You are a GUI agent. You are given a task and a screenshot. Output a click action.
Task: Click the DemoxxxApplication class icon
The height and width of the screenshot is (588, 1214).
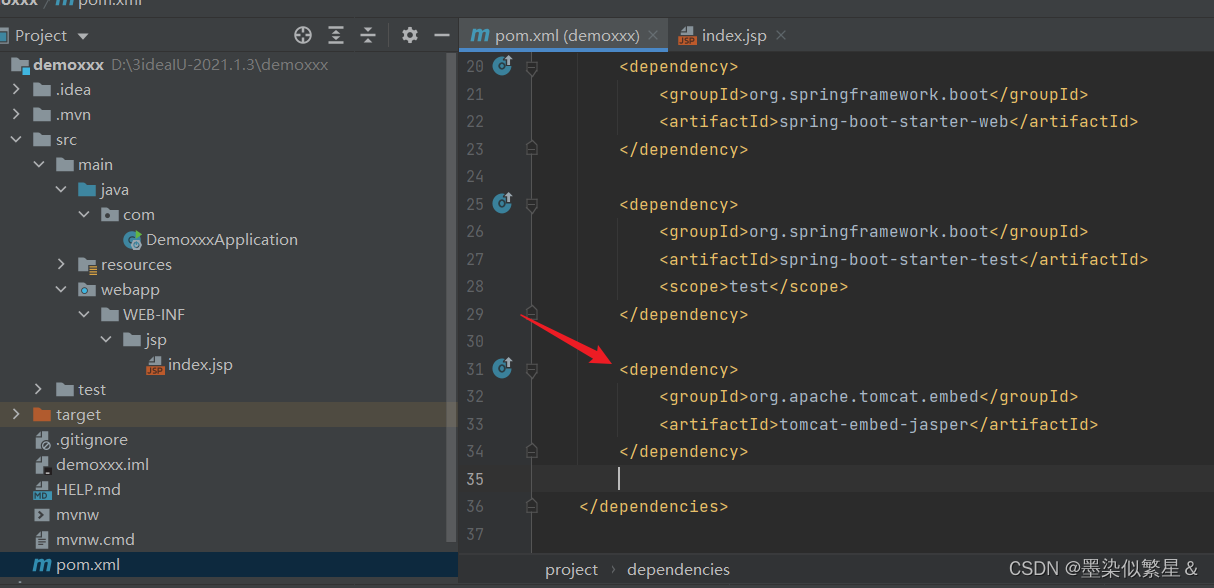point(131,239)
